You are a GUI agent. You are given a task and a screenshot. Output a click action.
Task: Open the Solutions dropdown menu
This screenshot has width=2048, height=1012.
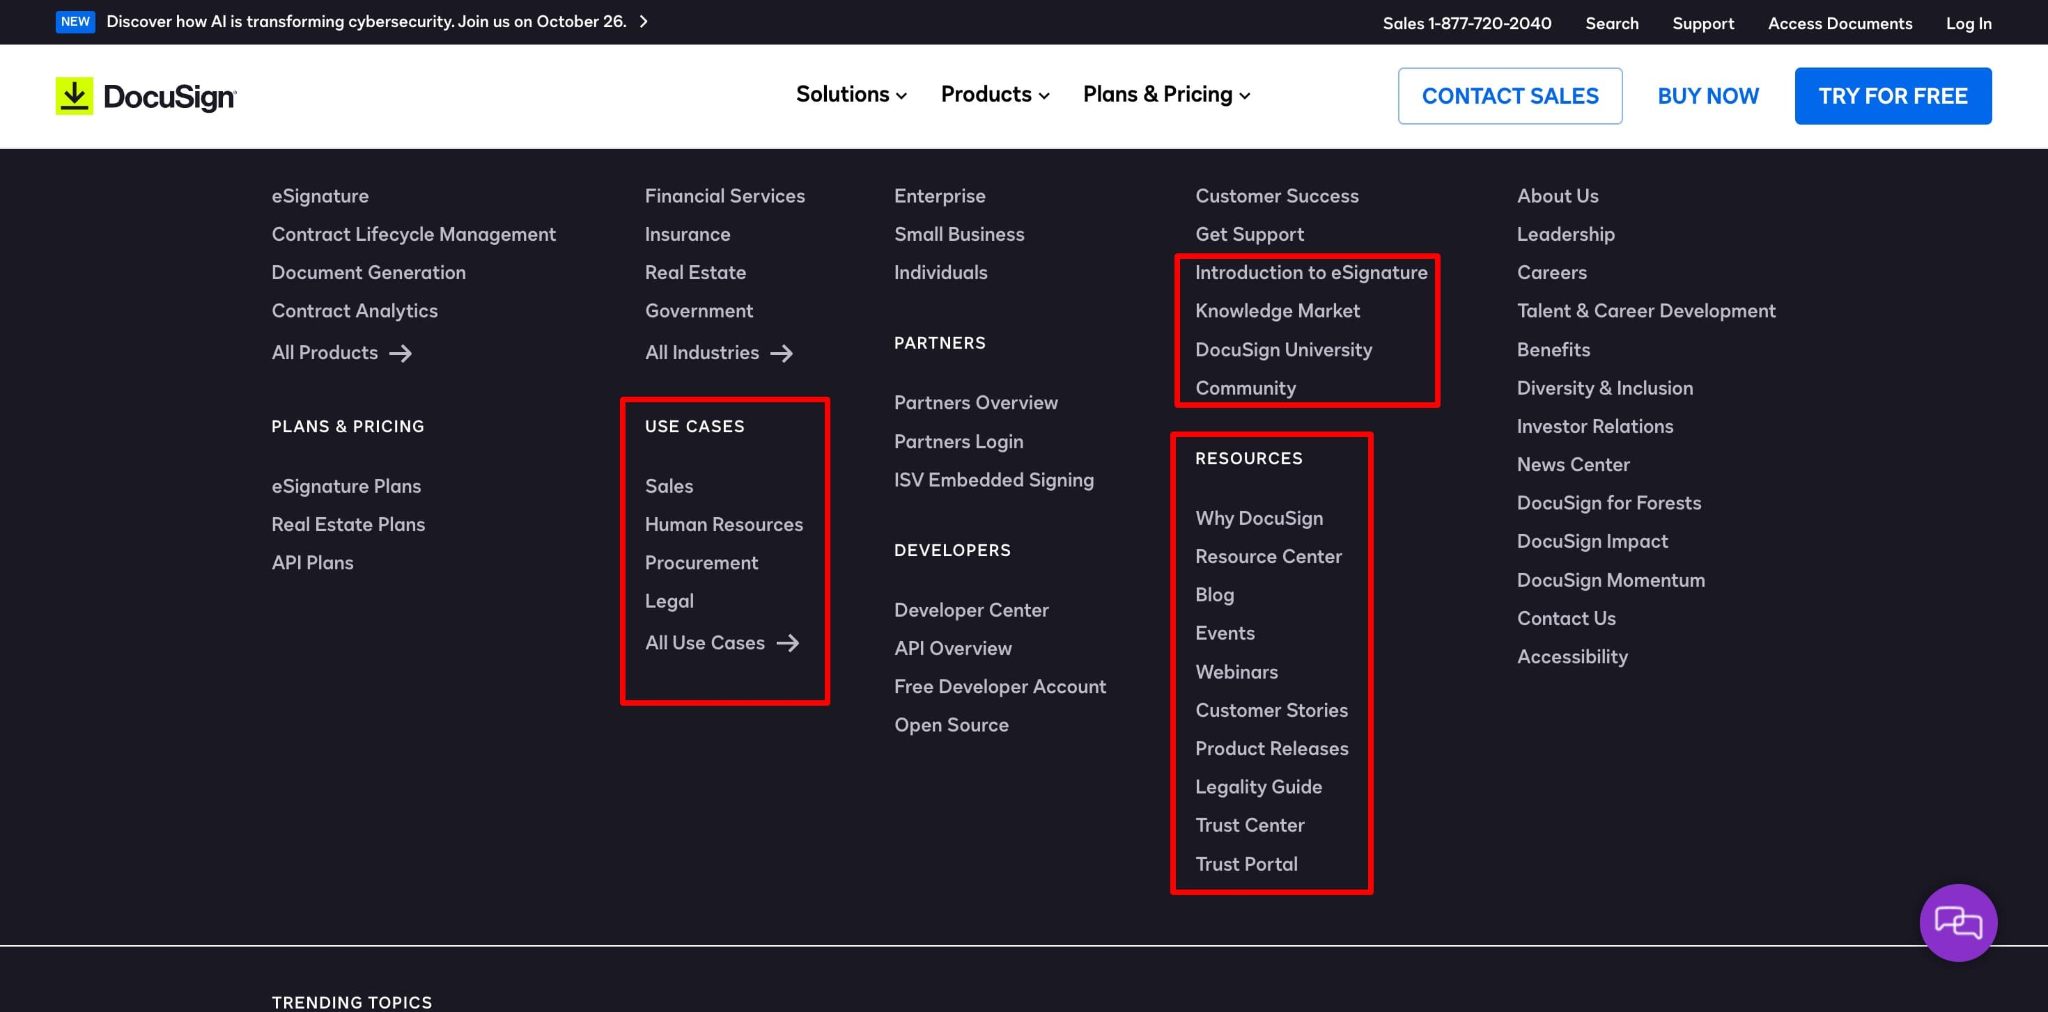click(850, 94)
